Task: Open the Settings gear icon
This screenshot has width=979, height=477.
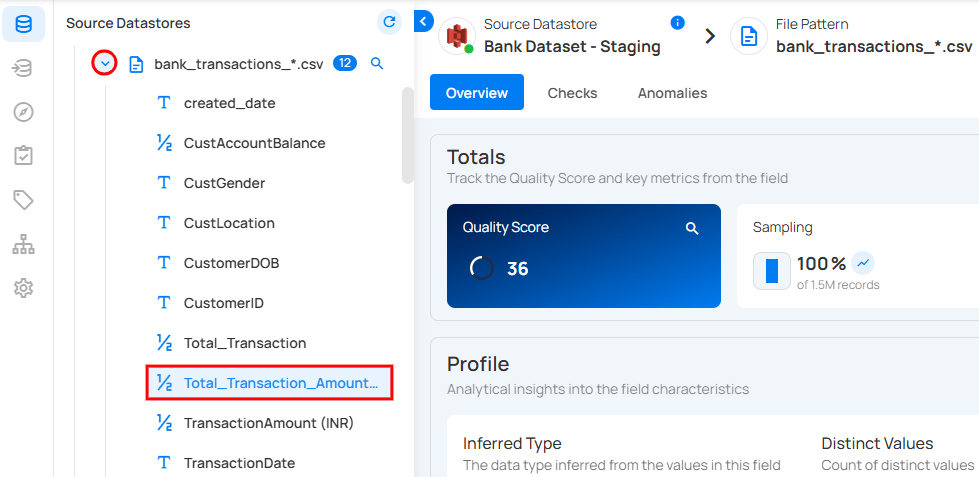Action: click(x=23, y=288)
